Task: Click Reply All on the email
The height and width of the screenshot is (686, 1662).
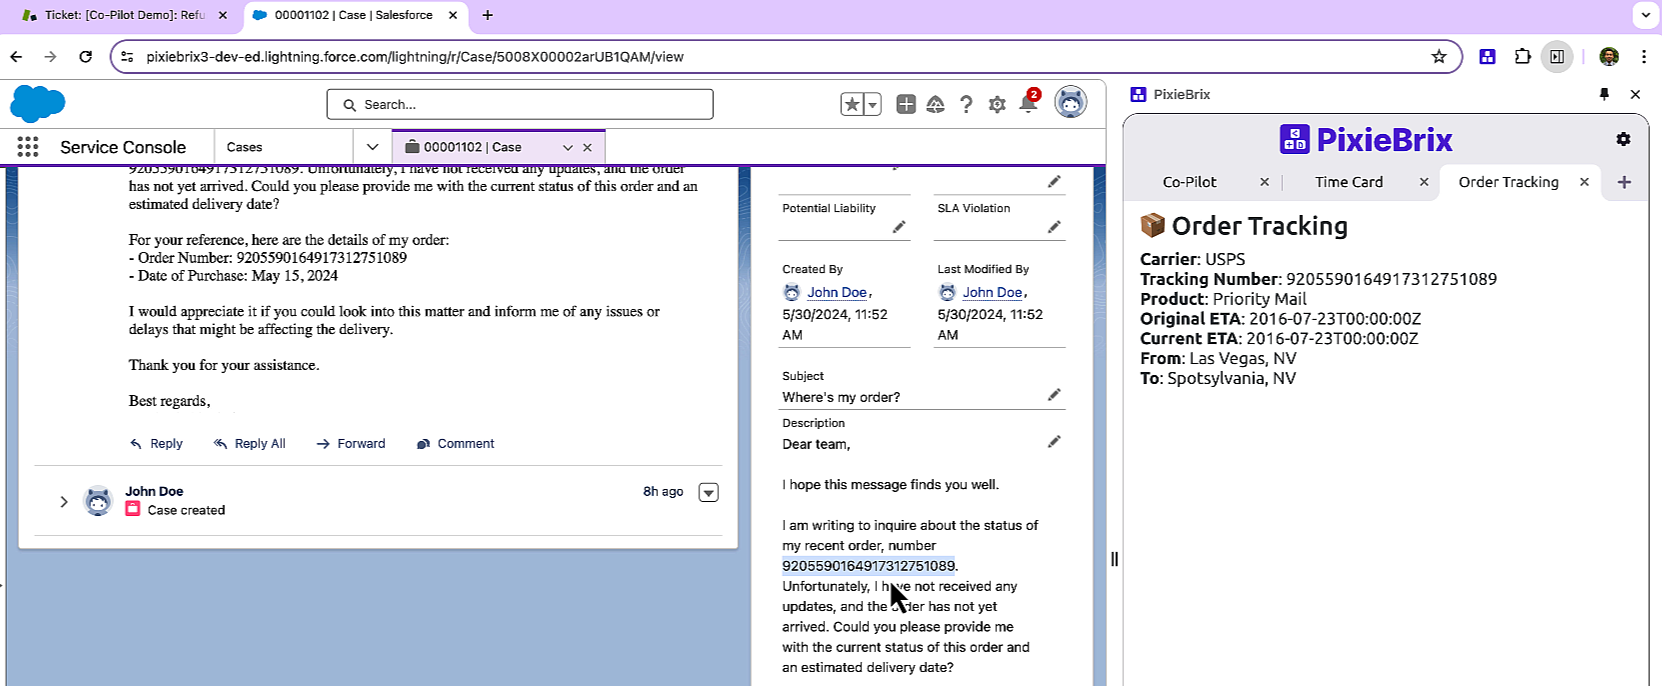Action: (250, 444)
